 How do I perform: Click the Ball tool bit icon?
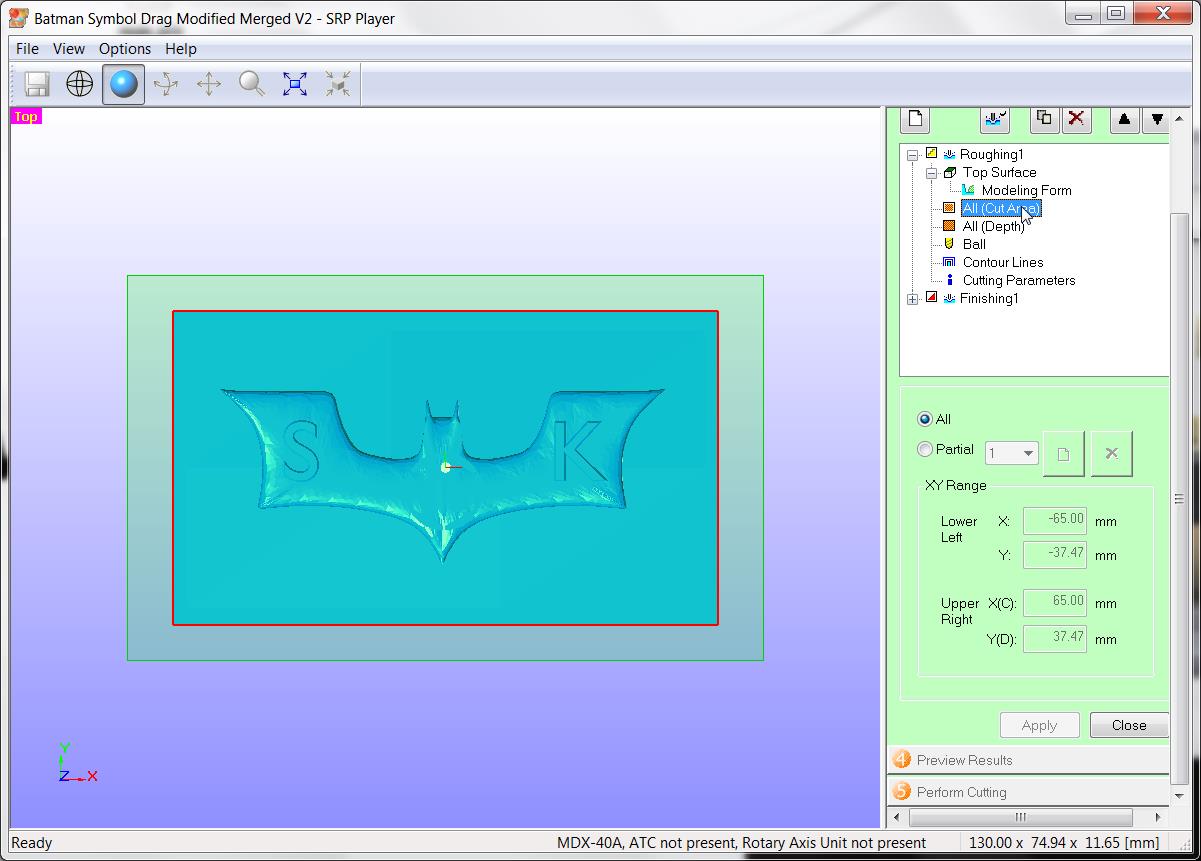949,244
